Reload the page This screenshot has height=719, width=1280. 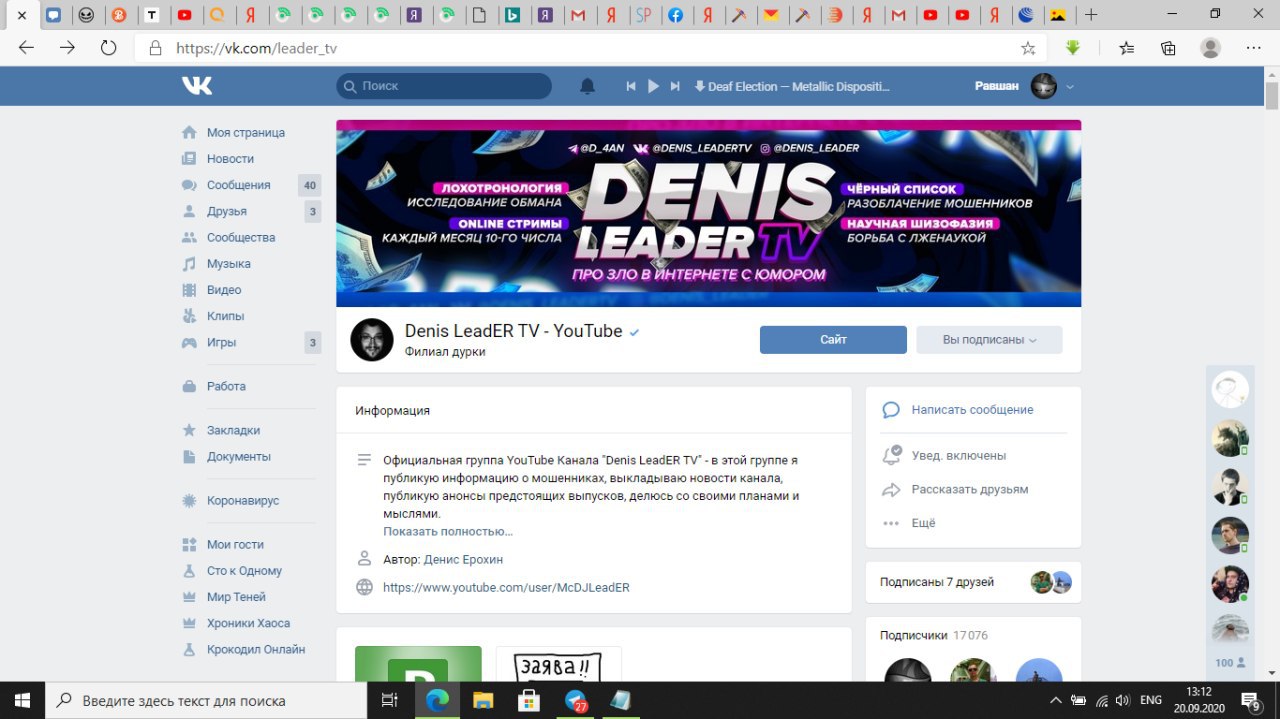point(108,48)
